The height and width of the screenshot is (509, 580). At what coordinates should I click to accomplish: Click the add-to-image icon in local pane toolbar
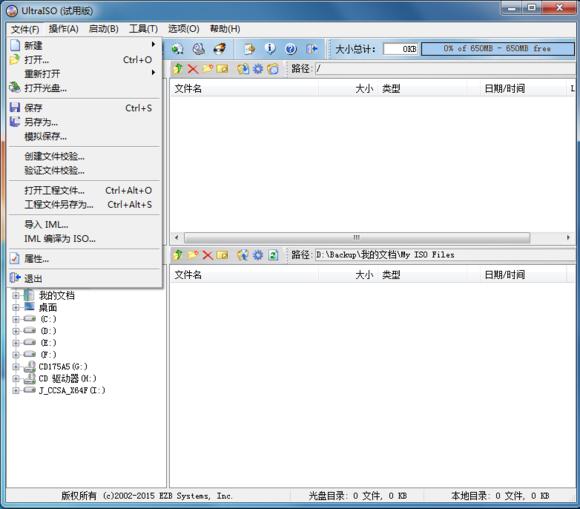[243, 255]
